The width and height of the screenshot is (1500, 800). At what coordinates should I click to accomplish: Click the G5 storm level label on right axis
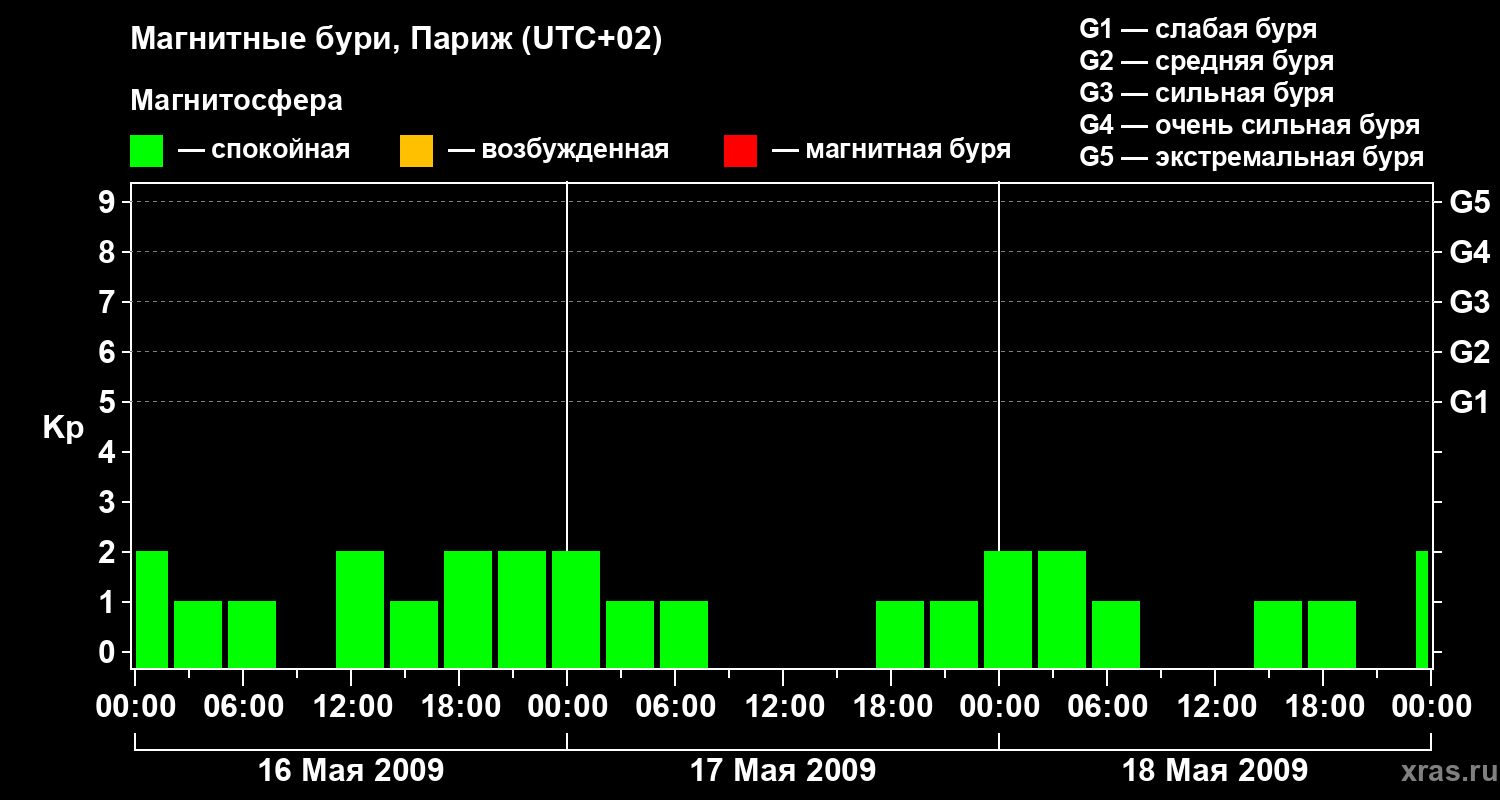coord(1469,202)
